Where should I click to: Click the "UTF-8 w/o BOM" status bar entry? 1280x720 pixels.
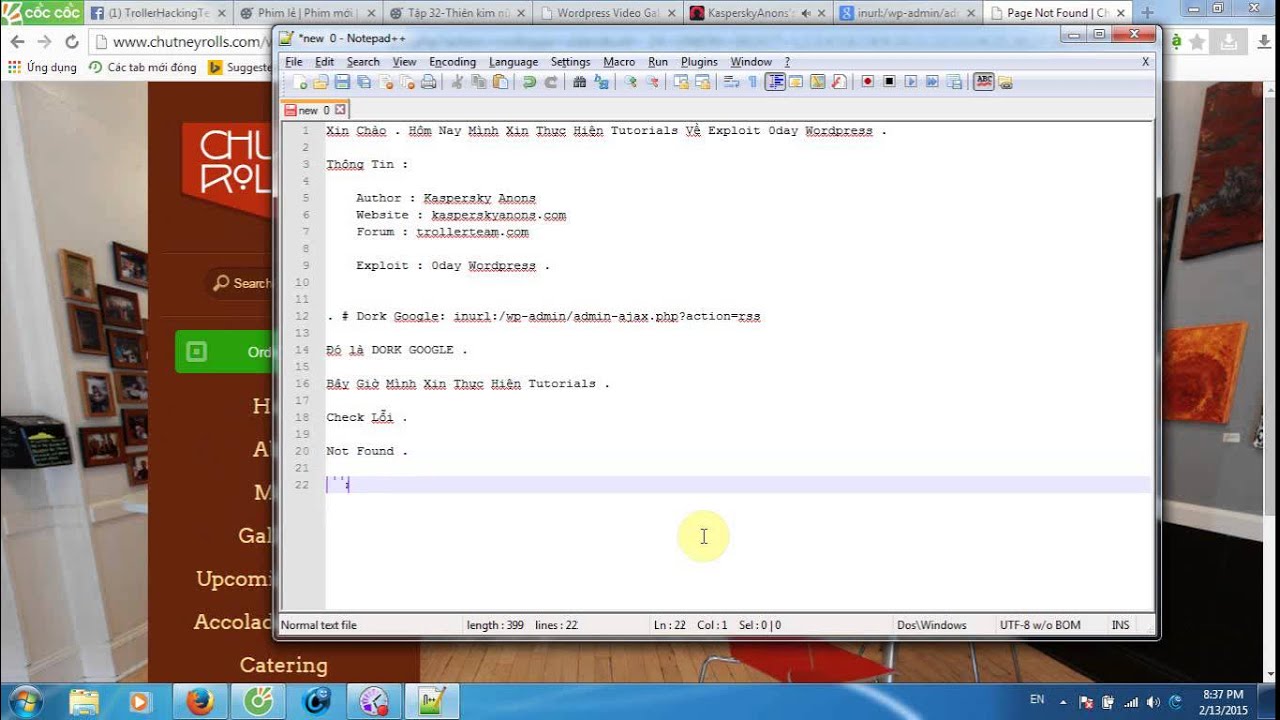[x=1040, y=625]
